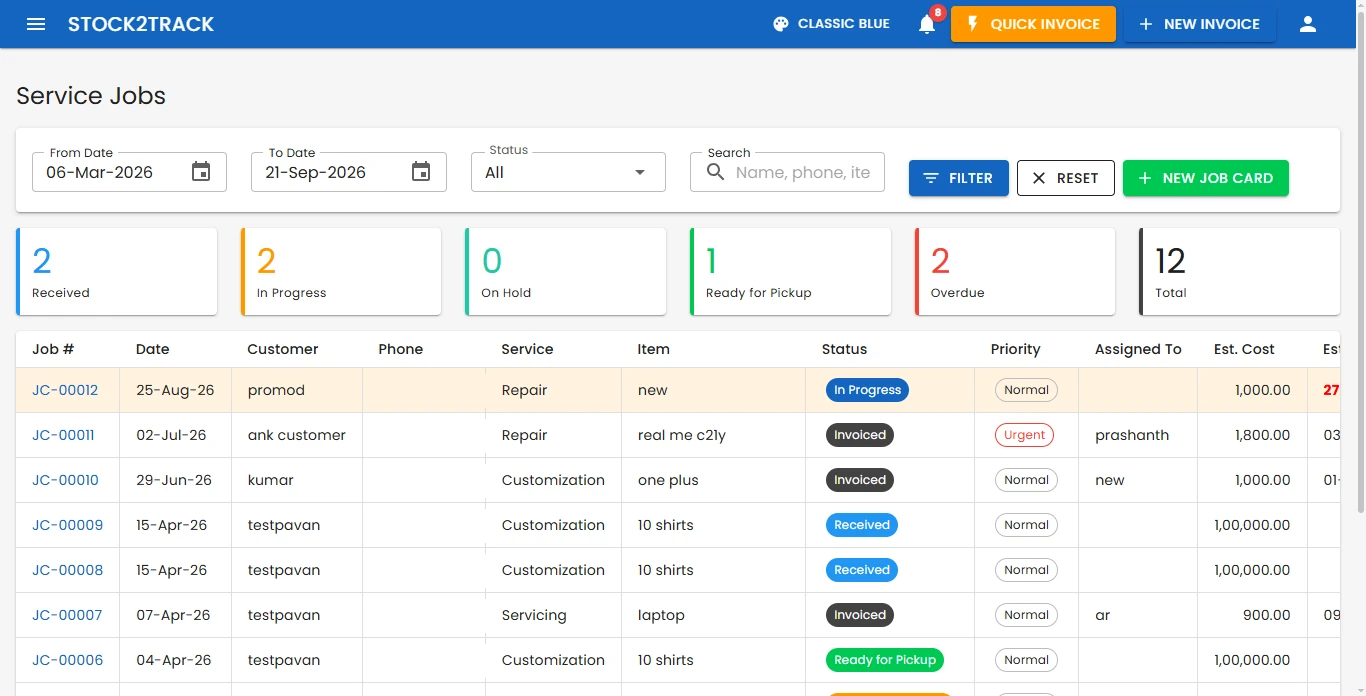Select the On Hold summary card

coord(565,271)
